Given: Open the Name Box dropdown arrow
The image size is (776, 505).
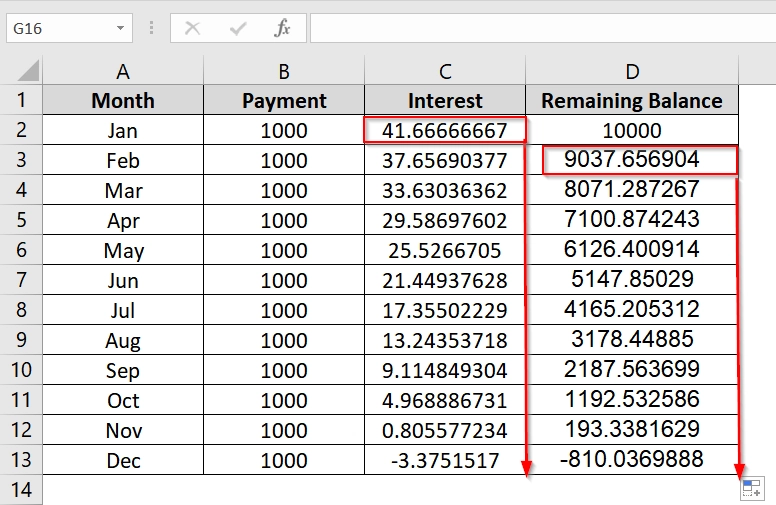Looking at the screenshot, I should click(120, 28).
